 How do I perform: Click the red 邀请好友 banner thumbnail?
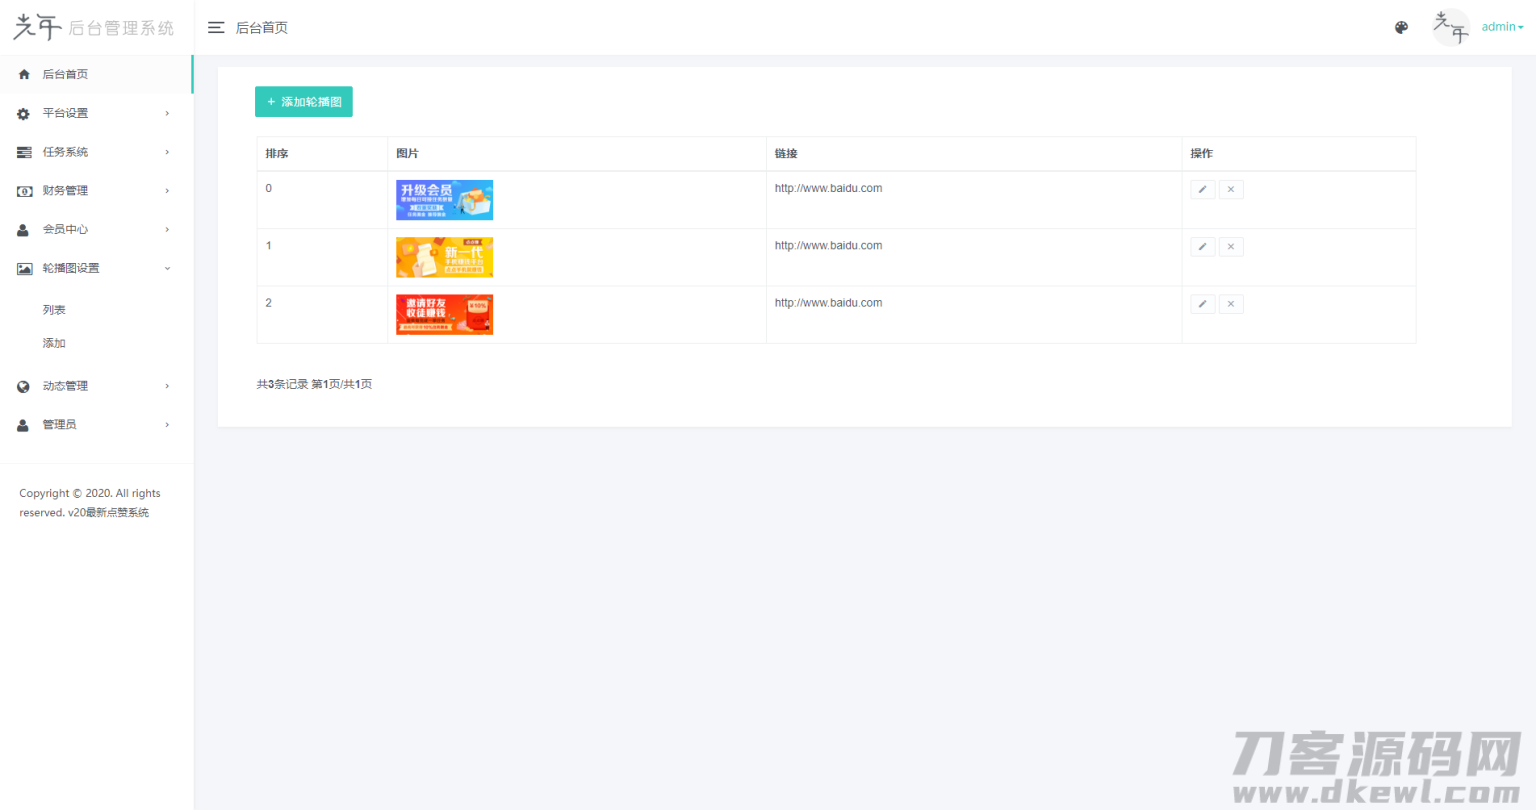tap(444, 314)
